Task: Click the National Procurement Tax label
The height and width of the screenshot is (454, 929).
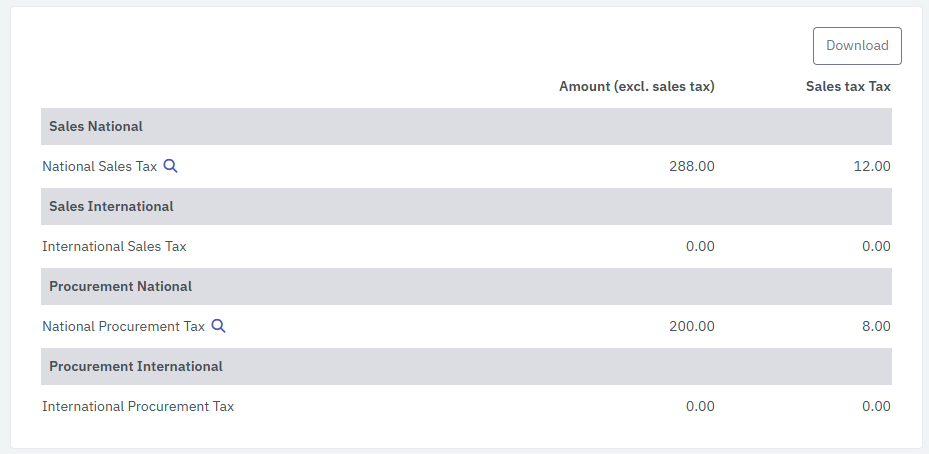Action: pos(123,327)
